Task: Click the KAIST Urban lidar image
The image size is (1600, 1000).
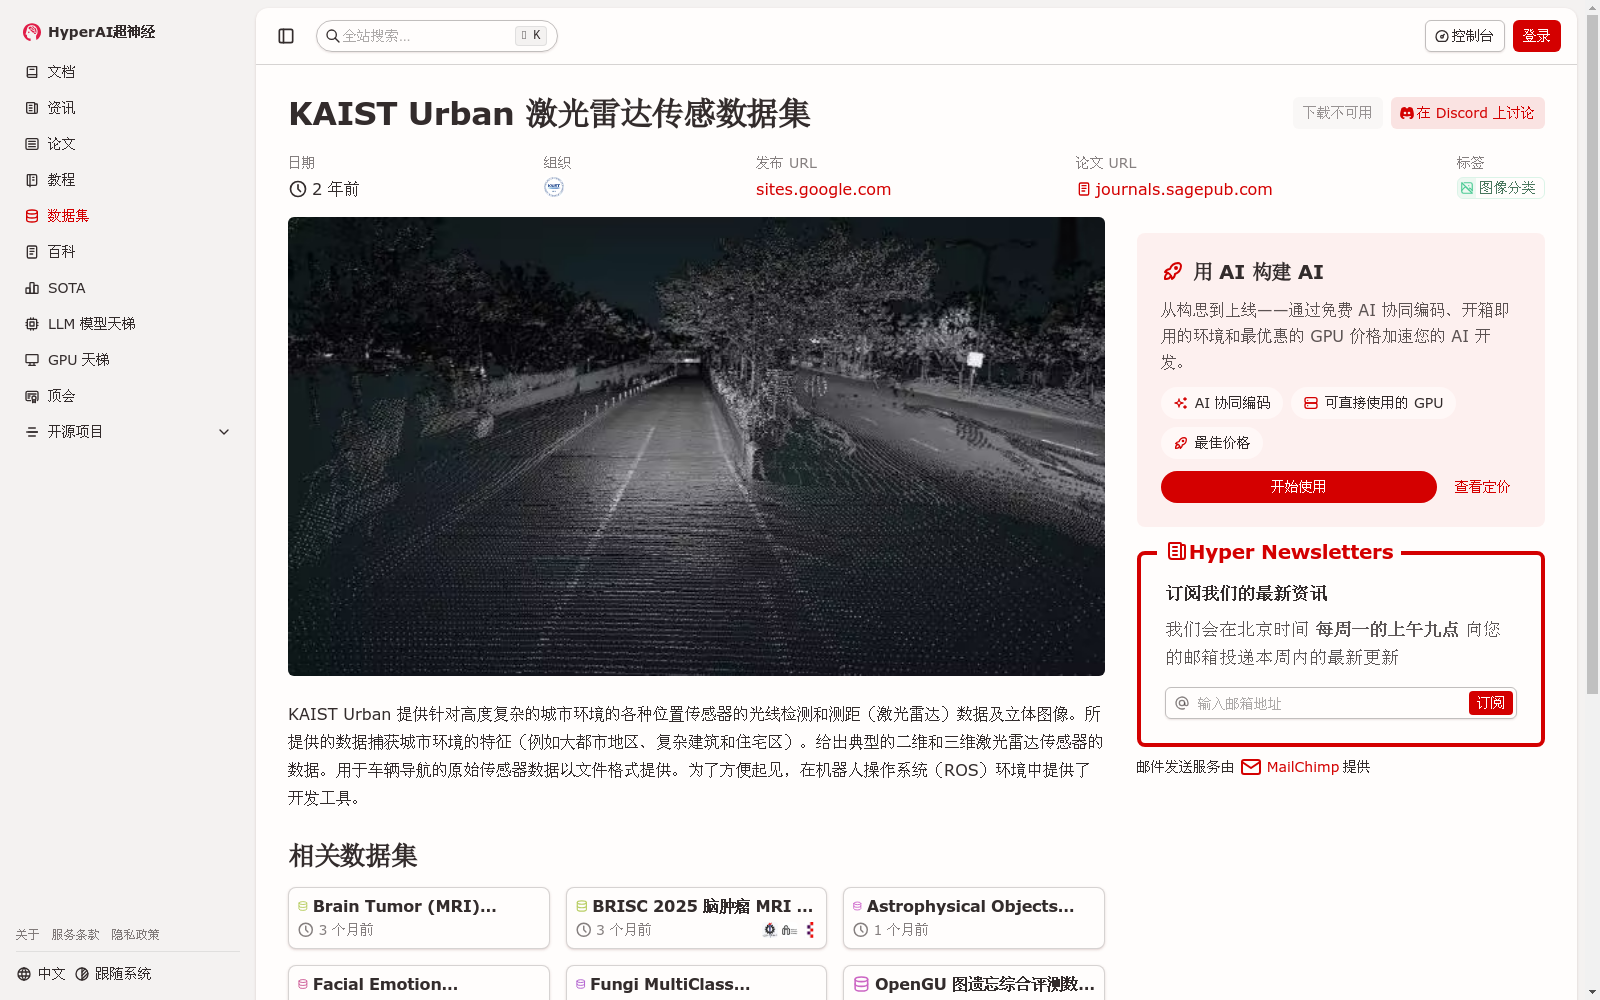Action: [x=696, y=446]
